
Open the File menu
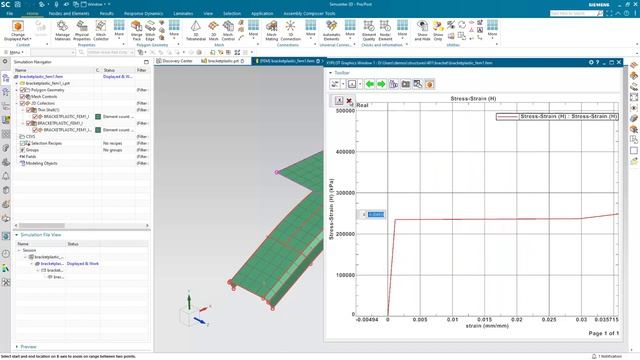click(x=10, y=13)
